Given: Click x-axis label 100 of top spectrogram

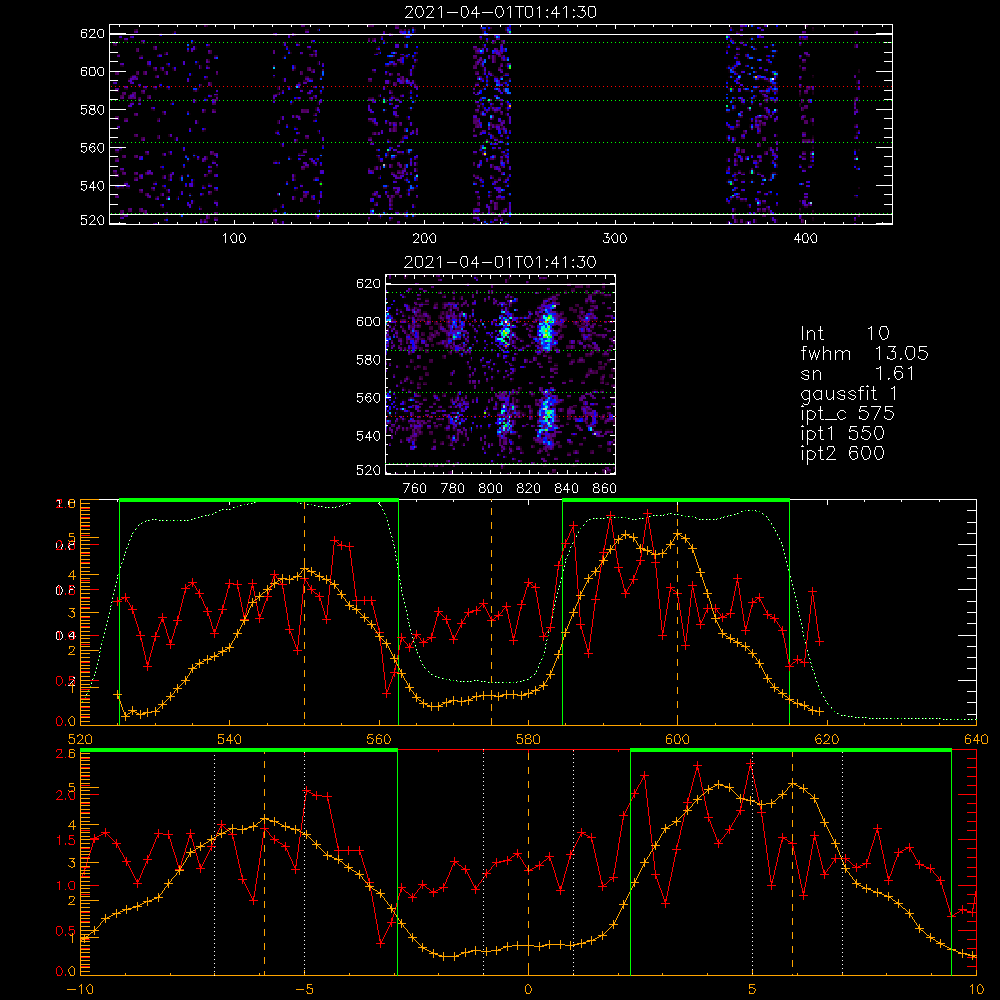Looking at the screenshot, I should pyautogui.click(x=234, y=239).
